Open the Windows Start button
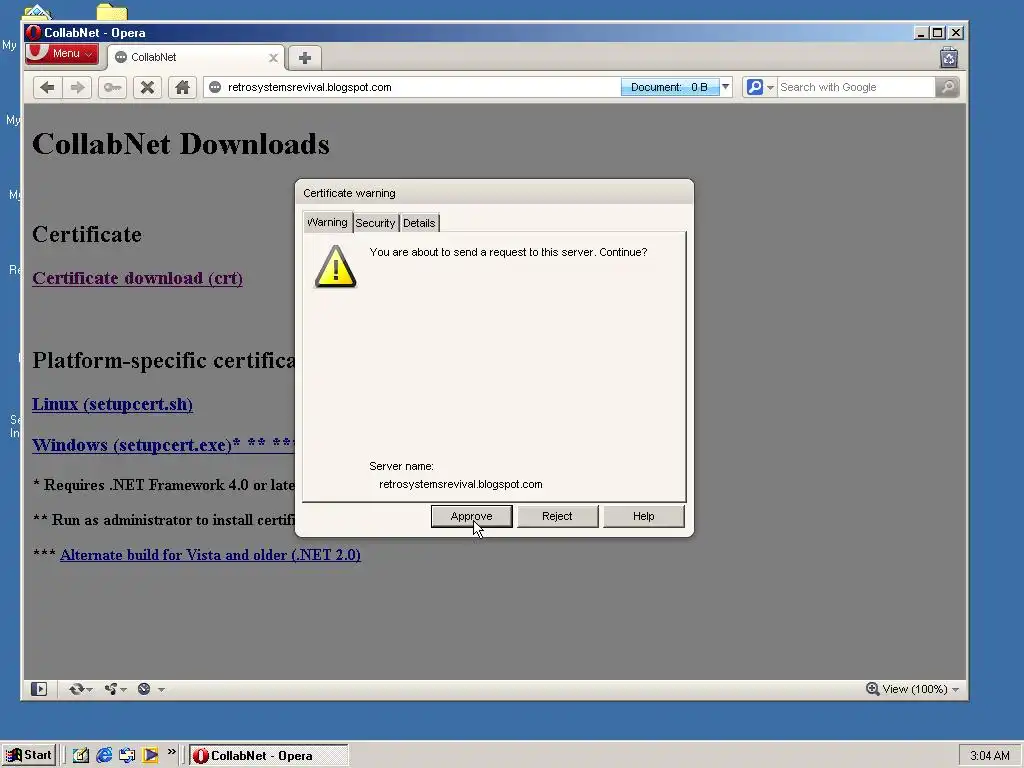Screen dimensions: 1024x768 click(x=29, y=755)
